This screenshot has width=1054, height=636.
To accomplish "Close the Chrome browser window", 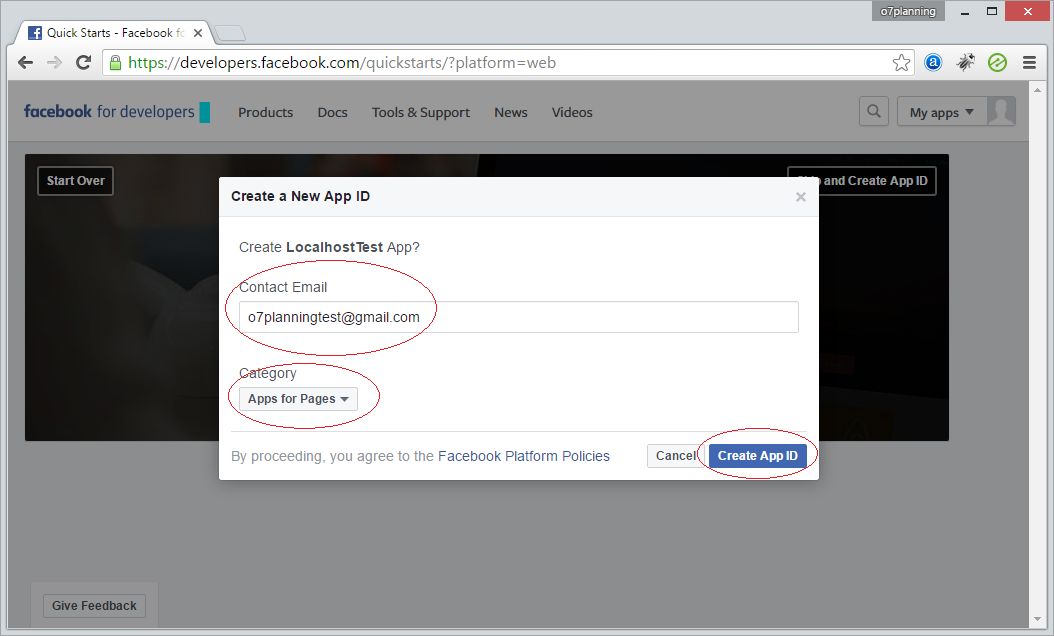I will [1028, 11].
